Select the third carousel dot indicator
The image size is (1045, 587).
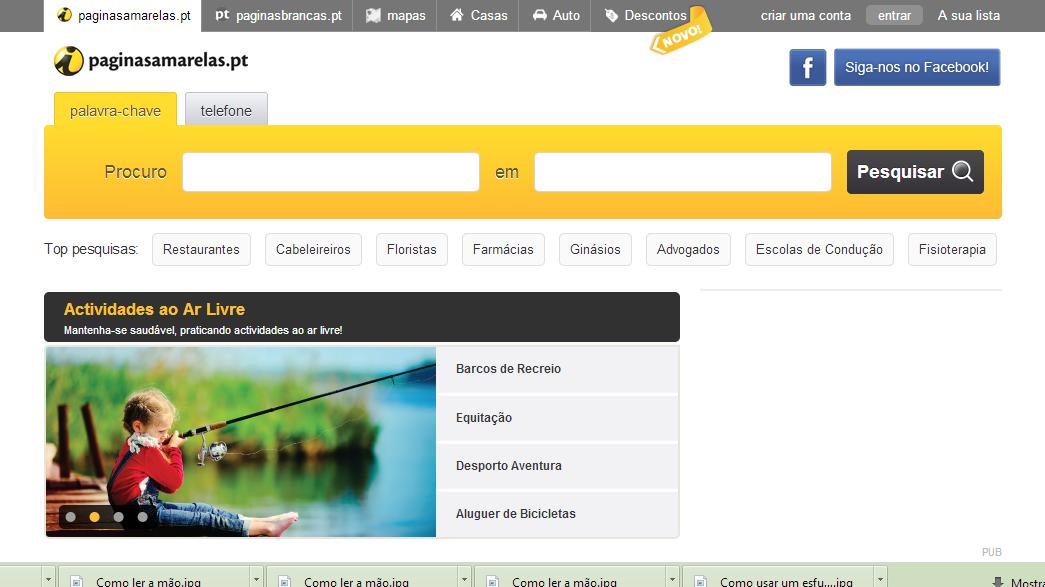[119, 517]
